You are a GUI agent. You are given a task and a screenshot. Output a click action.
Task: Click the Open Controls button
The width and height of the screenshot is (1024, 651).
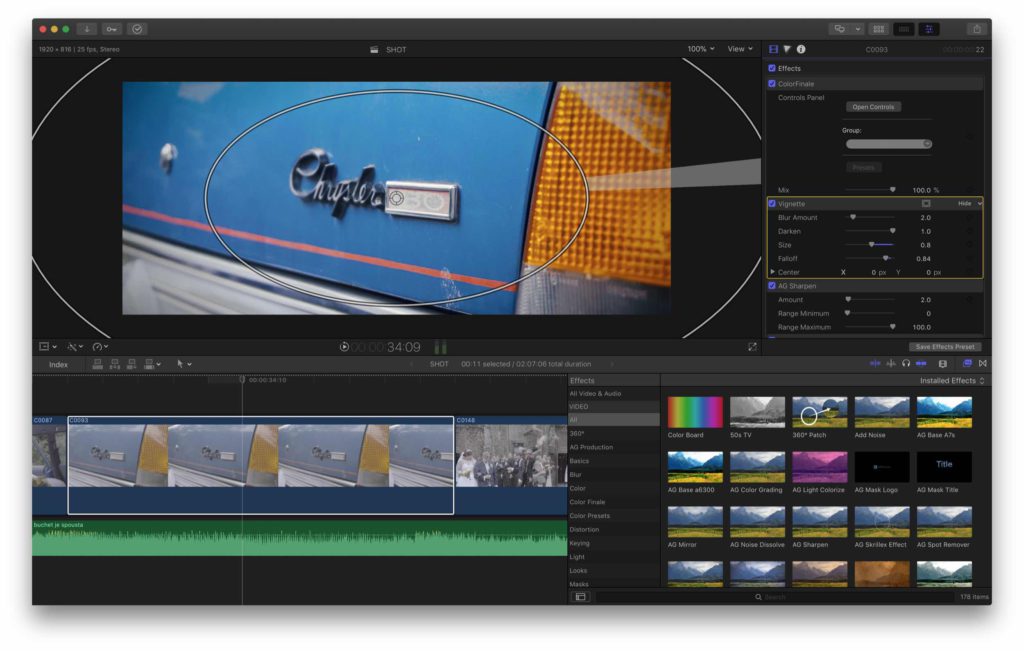873,107
